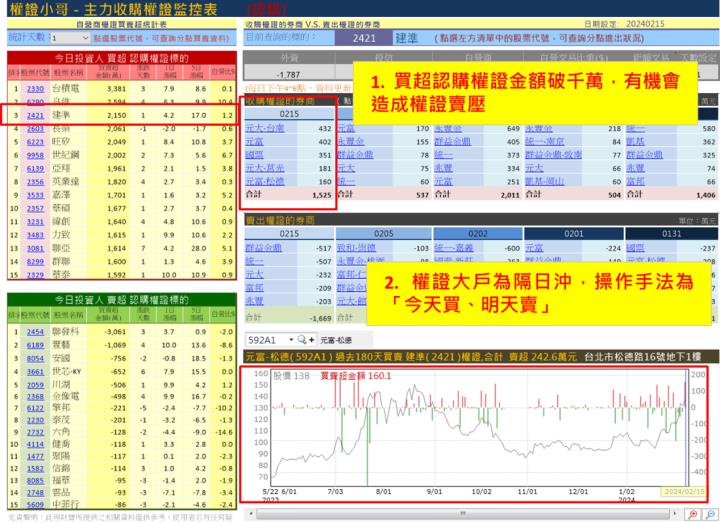Select the 0202 date header in sell table
This screenshot has height=523, width=720.
pos(478,234)
